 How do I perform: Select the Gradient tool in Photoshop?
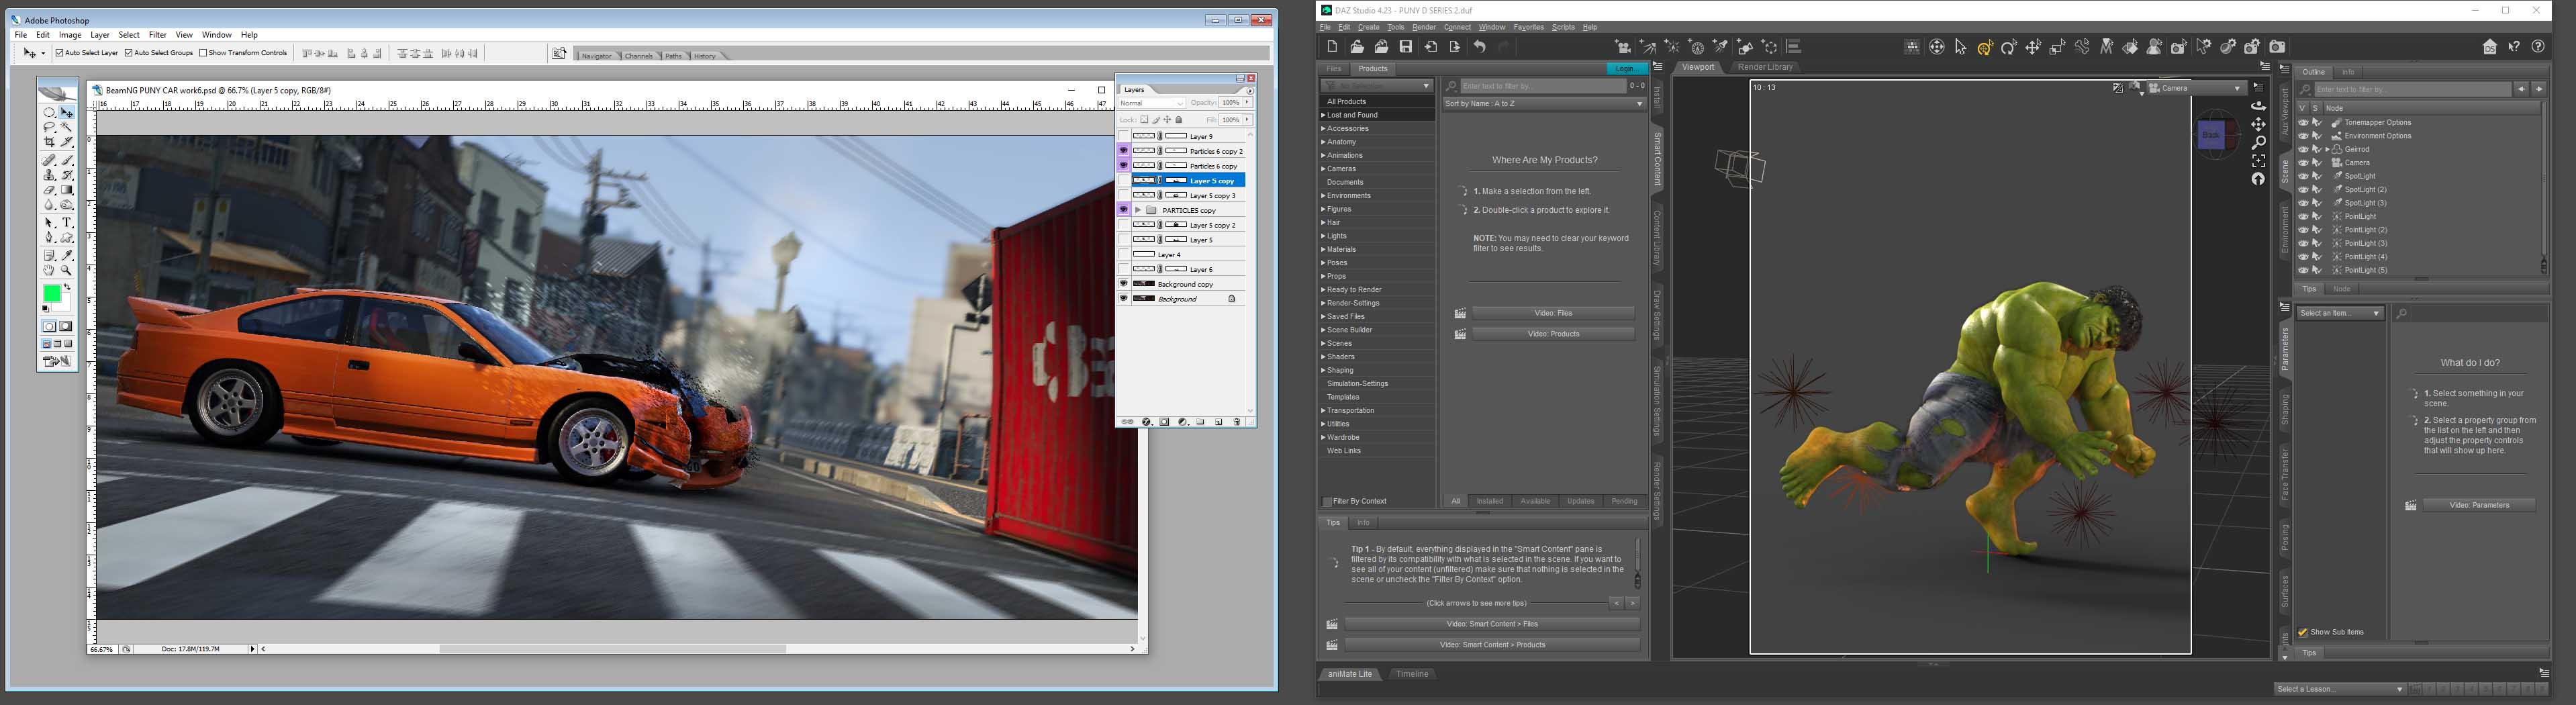(67, 190)
